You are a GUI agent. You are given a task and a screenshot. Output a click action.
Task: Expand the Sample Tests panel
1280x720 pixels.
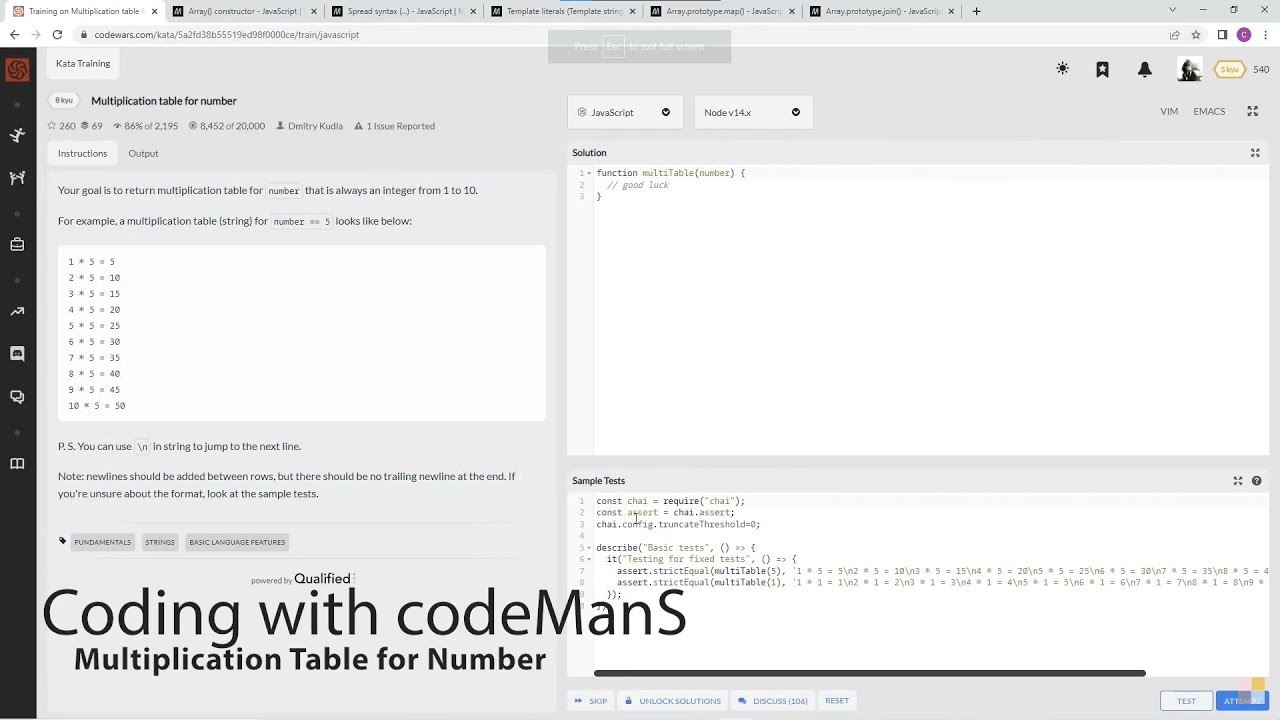pyautogui.click(x=1238, y=481)
